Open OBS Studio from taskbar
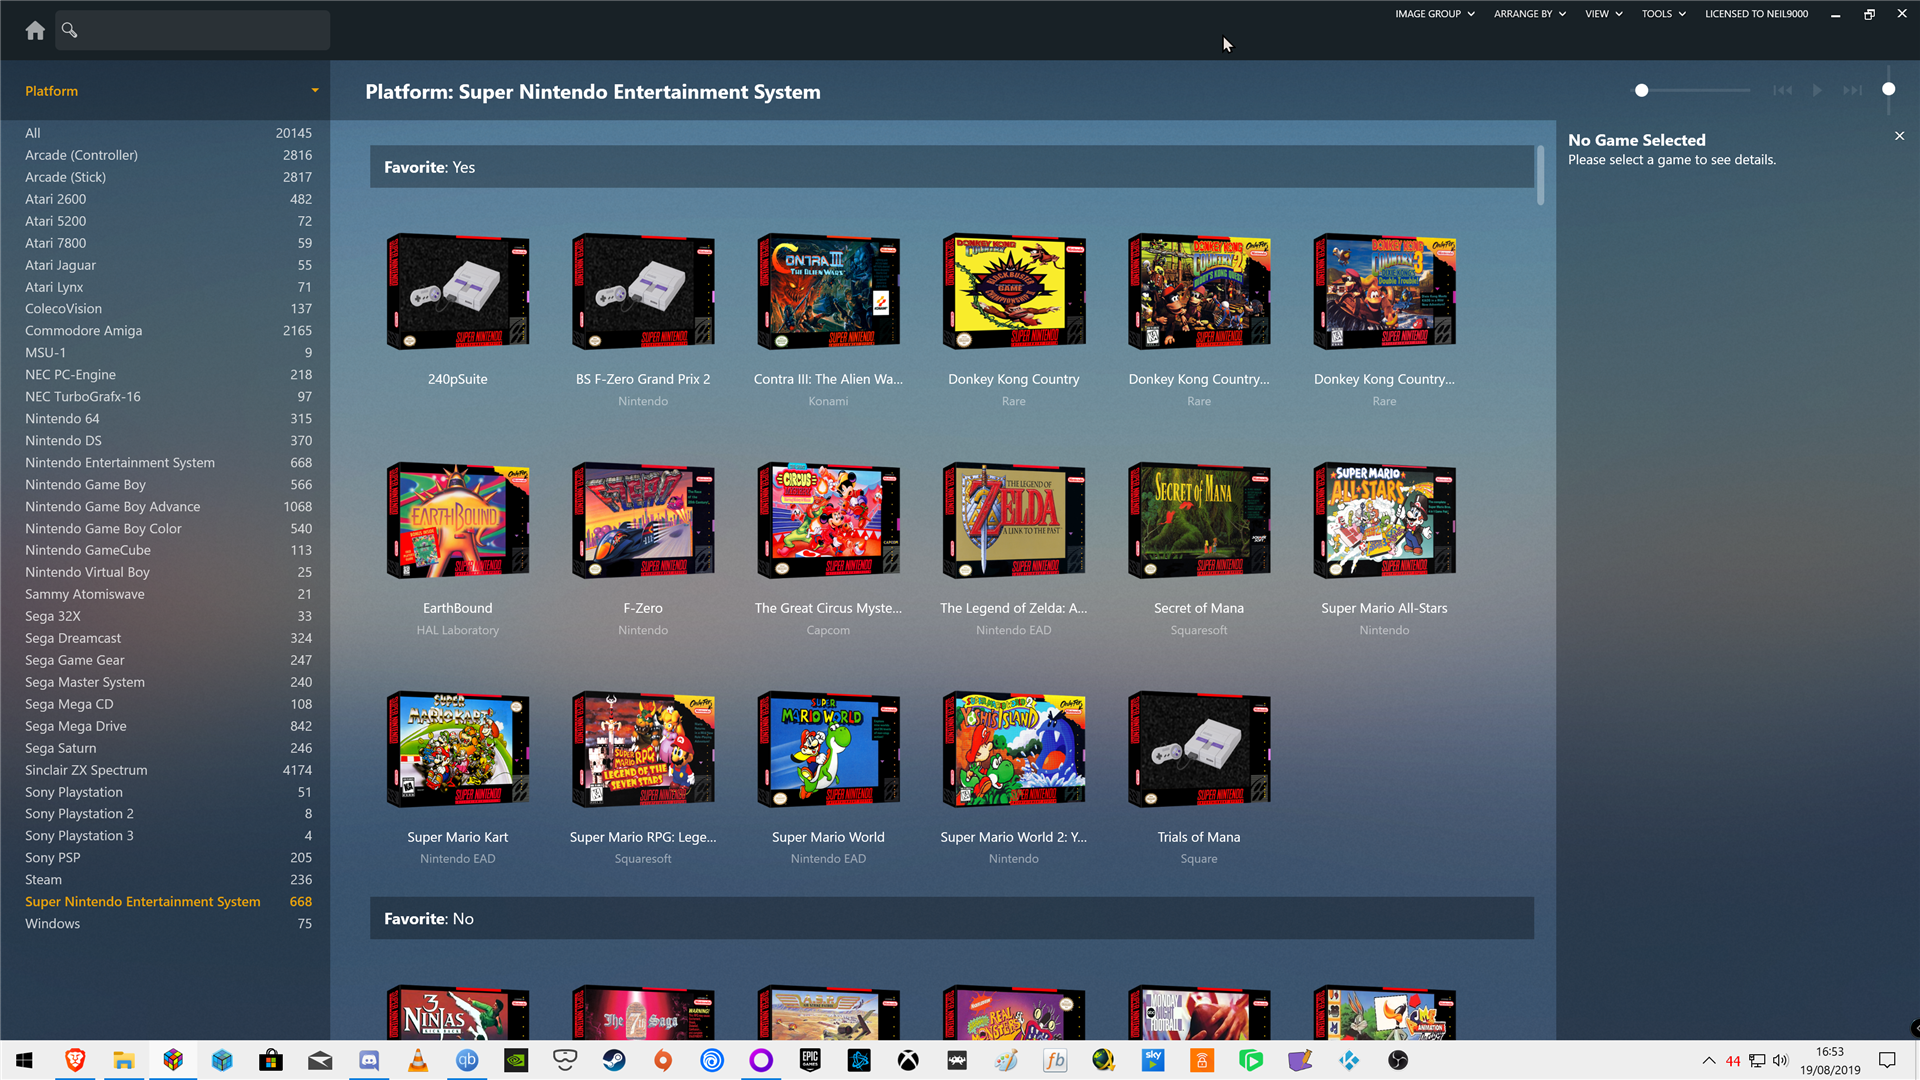1920x1080 pixels. [x=1398, y=1060]
